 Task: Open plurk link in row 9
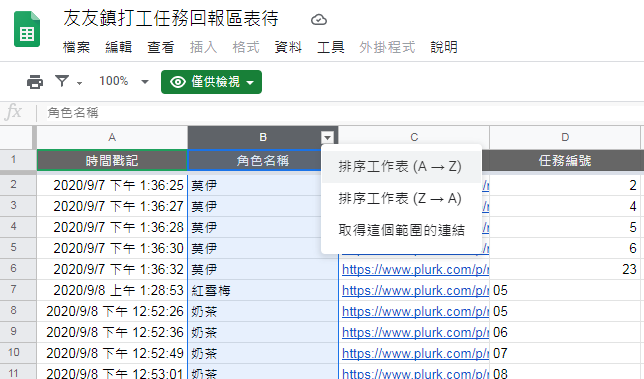[x=415, y=332]
